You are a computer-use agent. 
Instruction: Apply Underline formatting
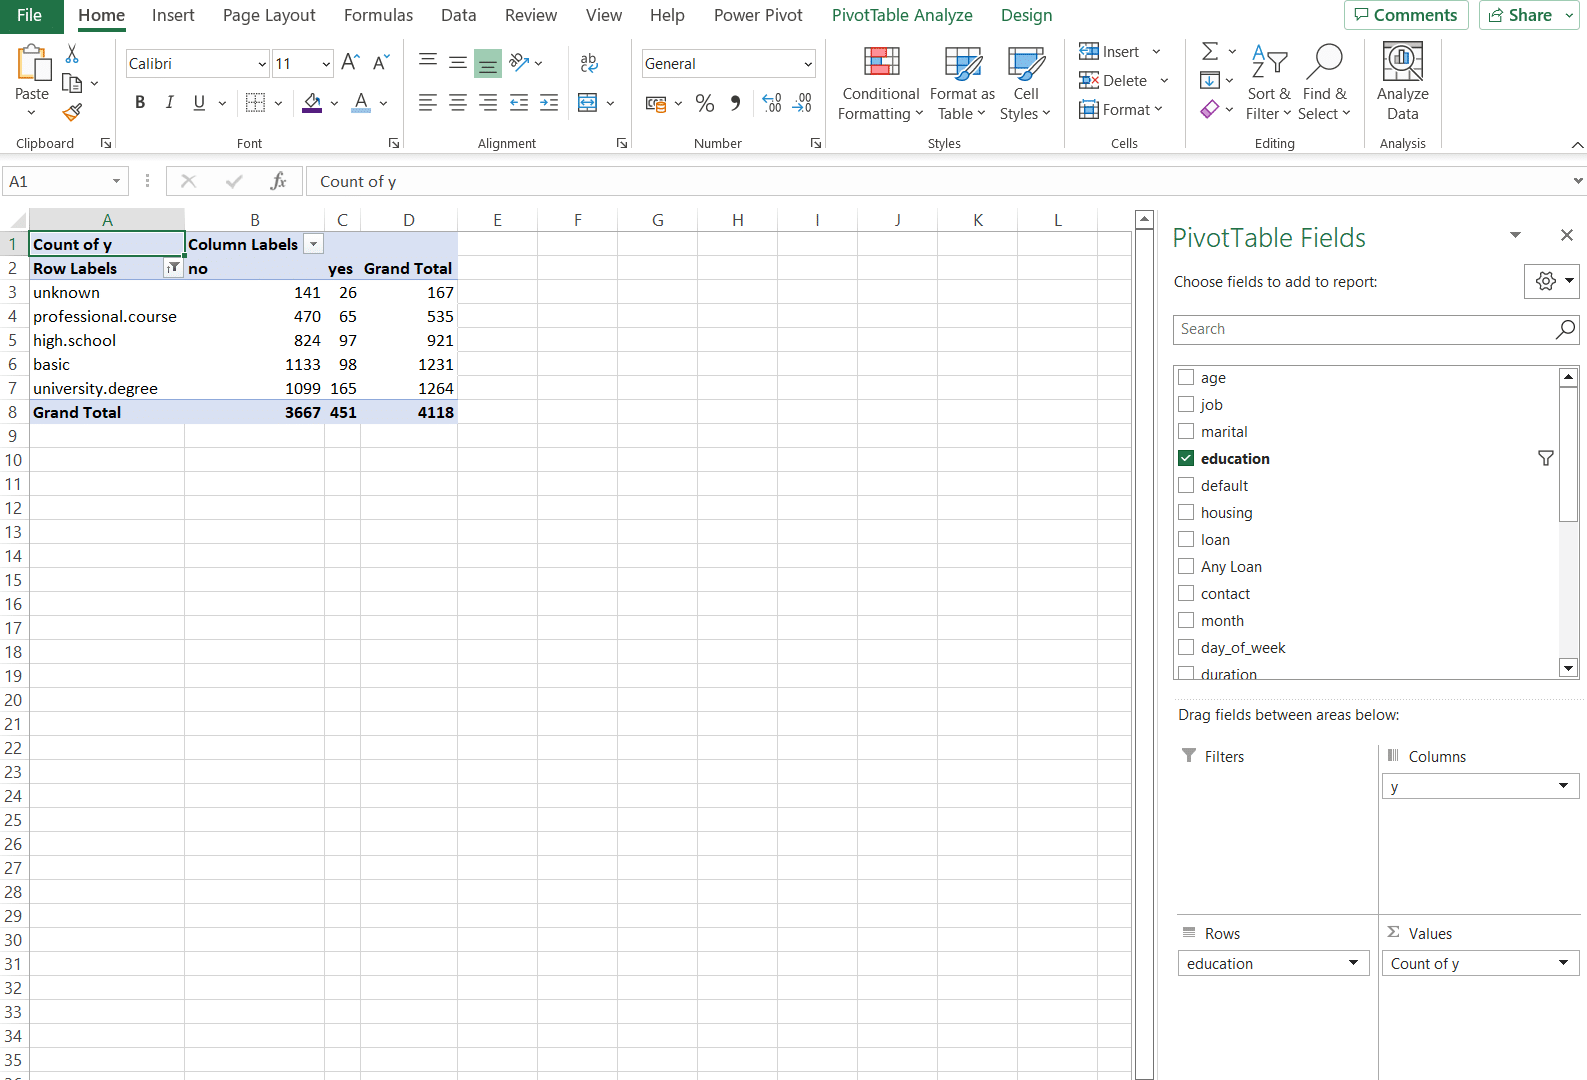[199, 102]
